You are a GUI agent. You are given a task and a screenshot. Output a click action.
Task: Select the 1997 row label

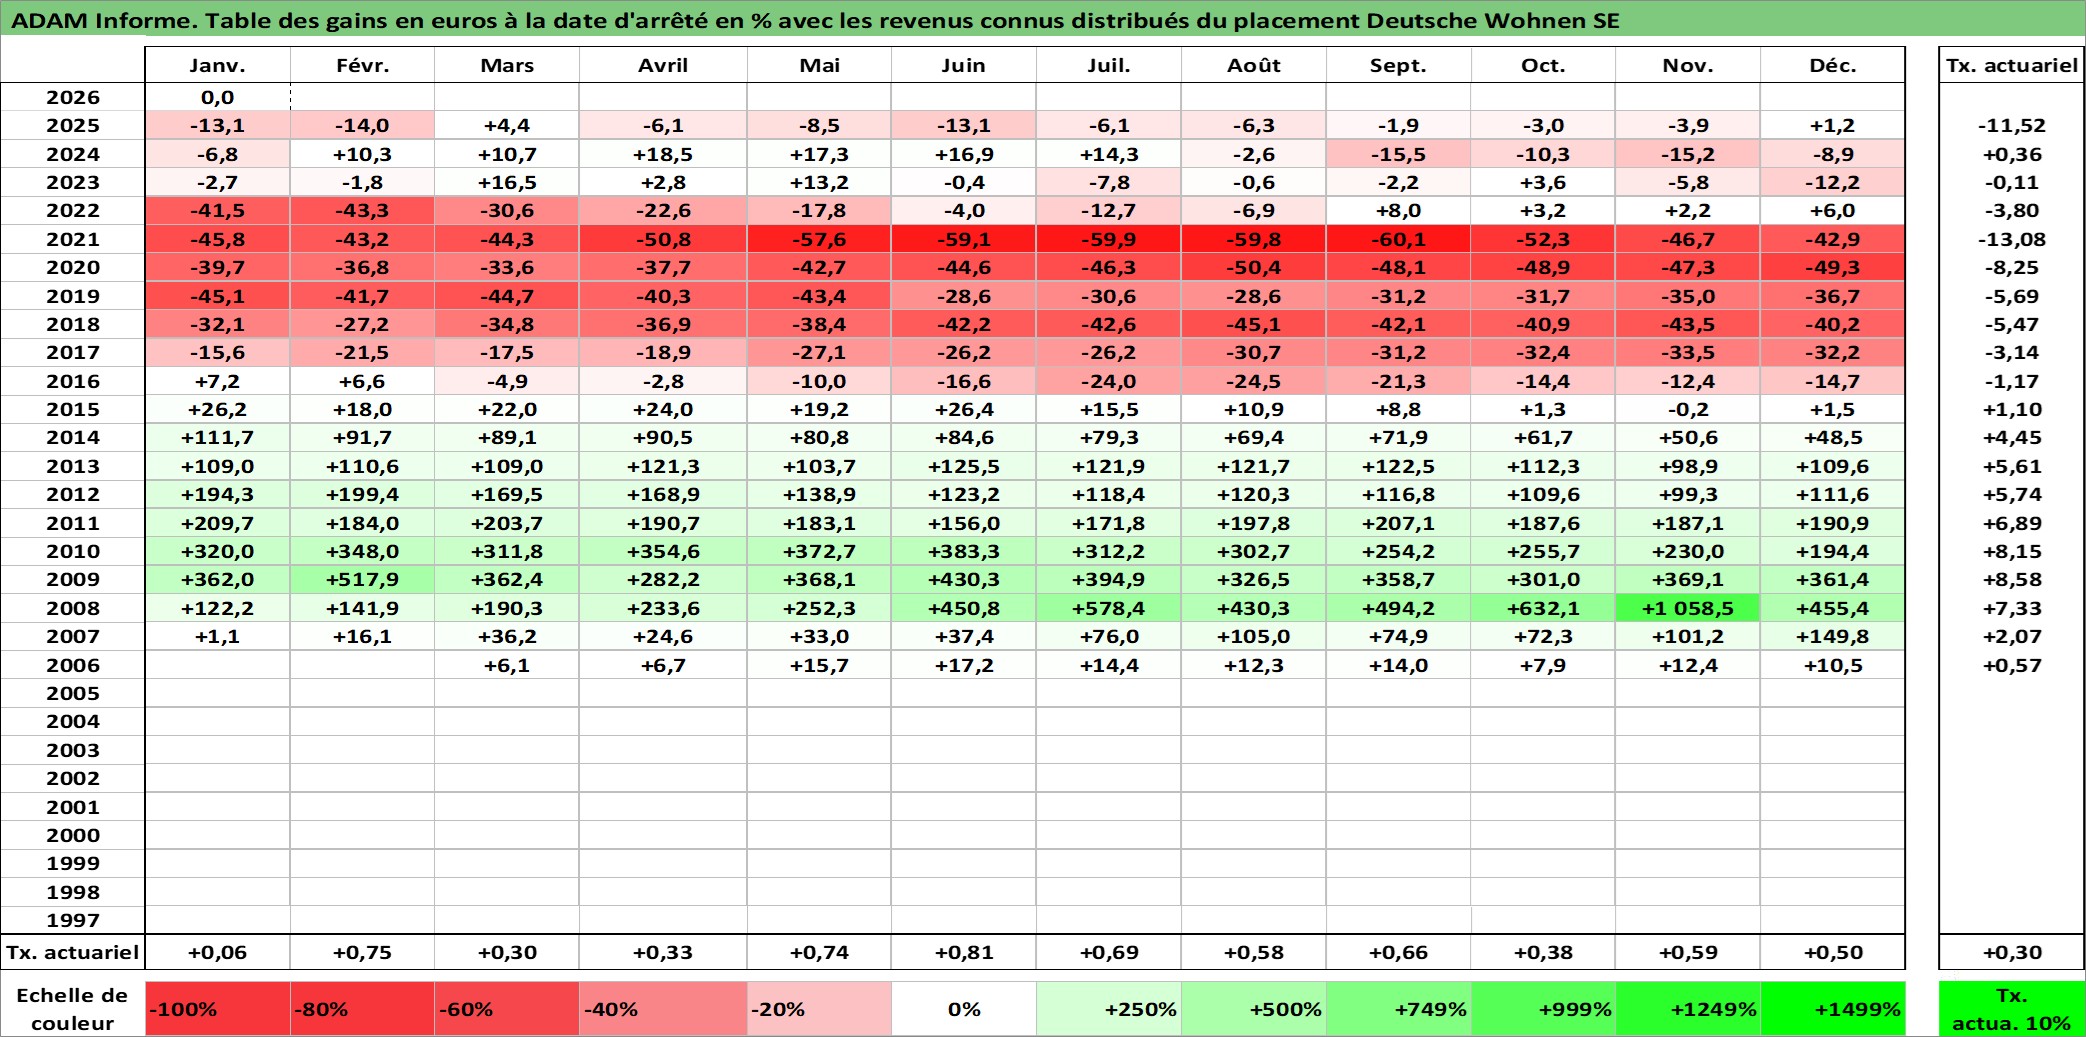click(73, 920)
